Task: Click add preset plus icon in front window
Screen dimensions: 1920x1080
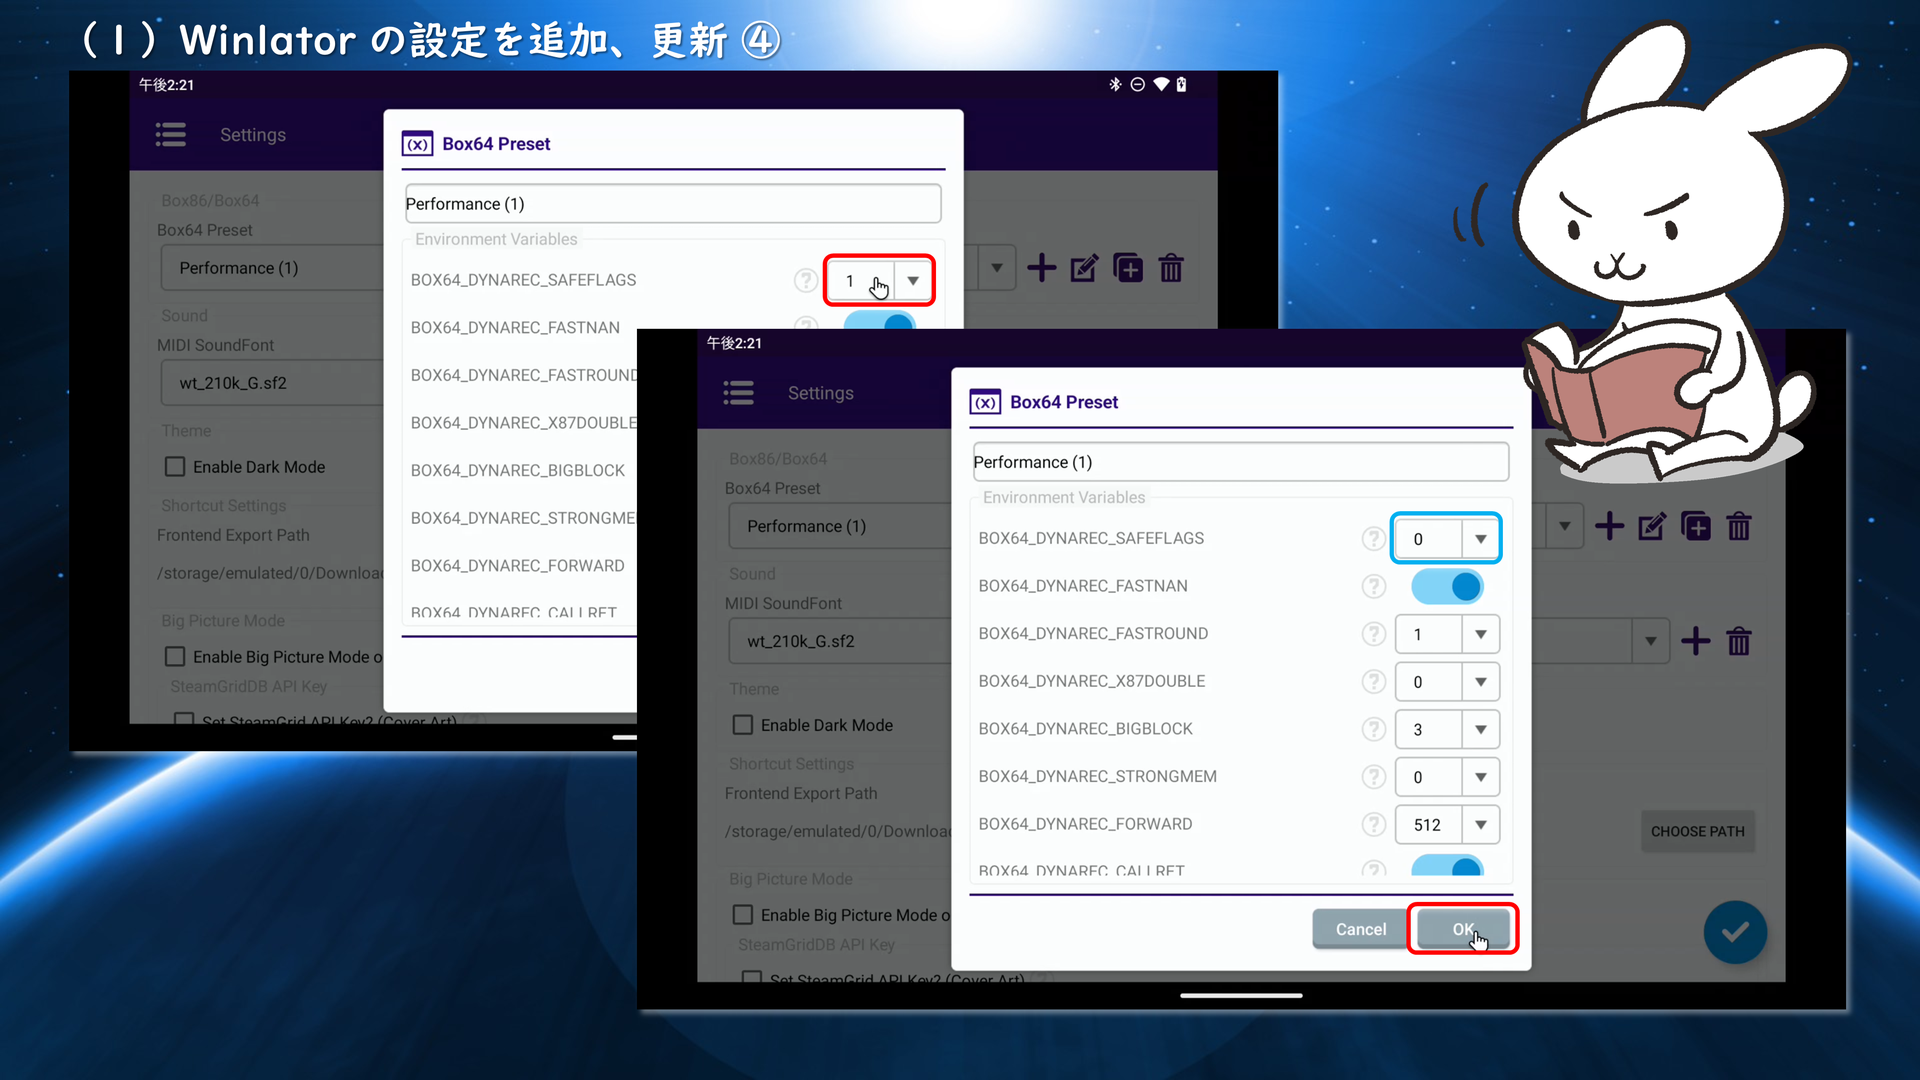Action: click(x=1609, y=526)
